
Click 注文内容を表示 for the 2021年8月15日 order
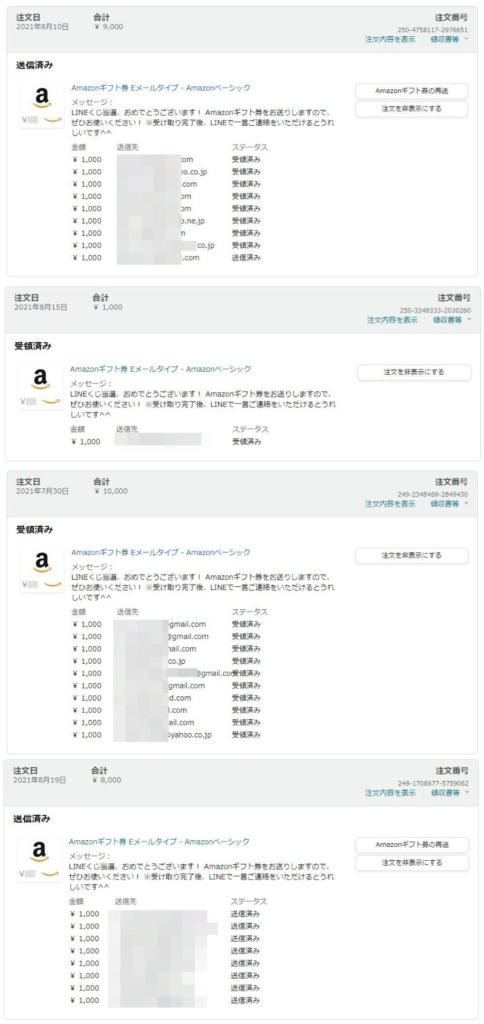pos(392,320)
